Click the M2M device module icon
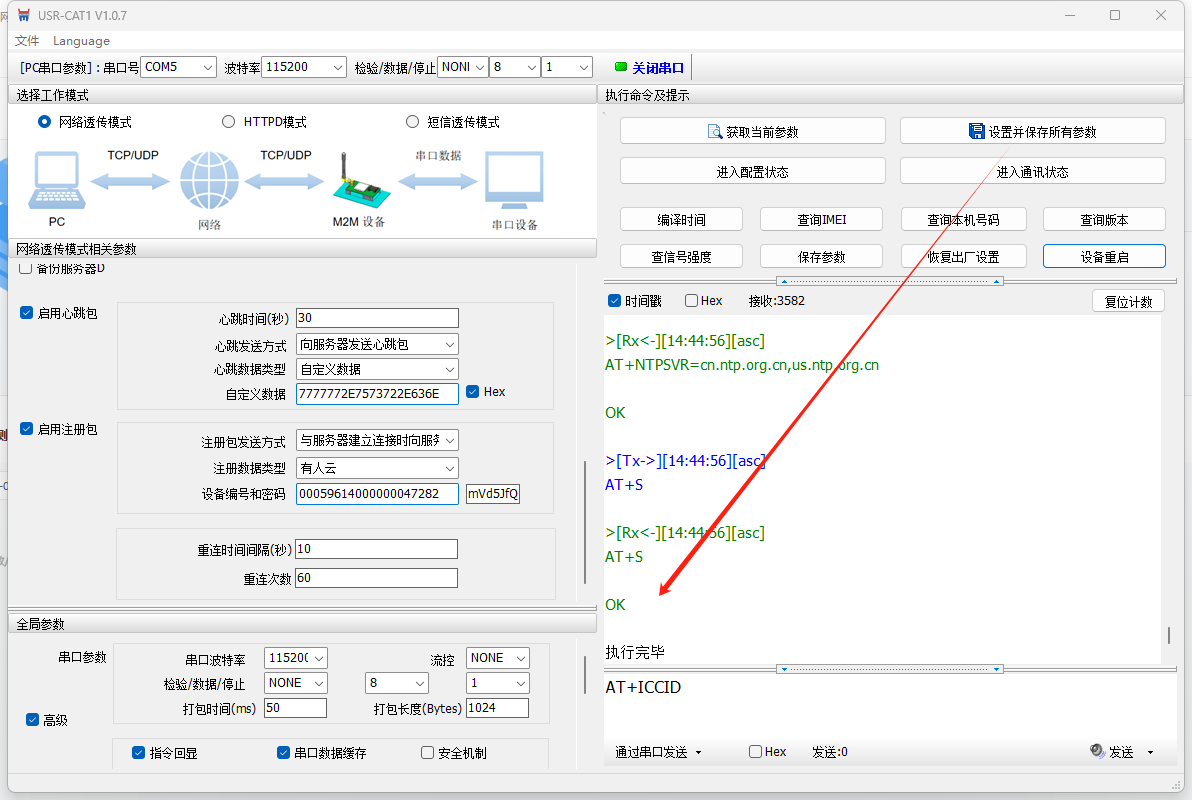The width and height of the screenshot is (1192, 800). click(x=357, y=181)
